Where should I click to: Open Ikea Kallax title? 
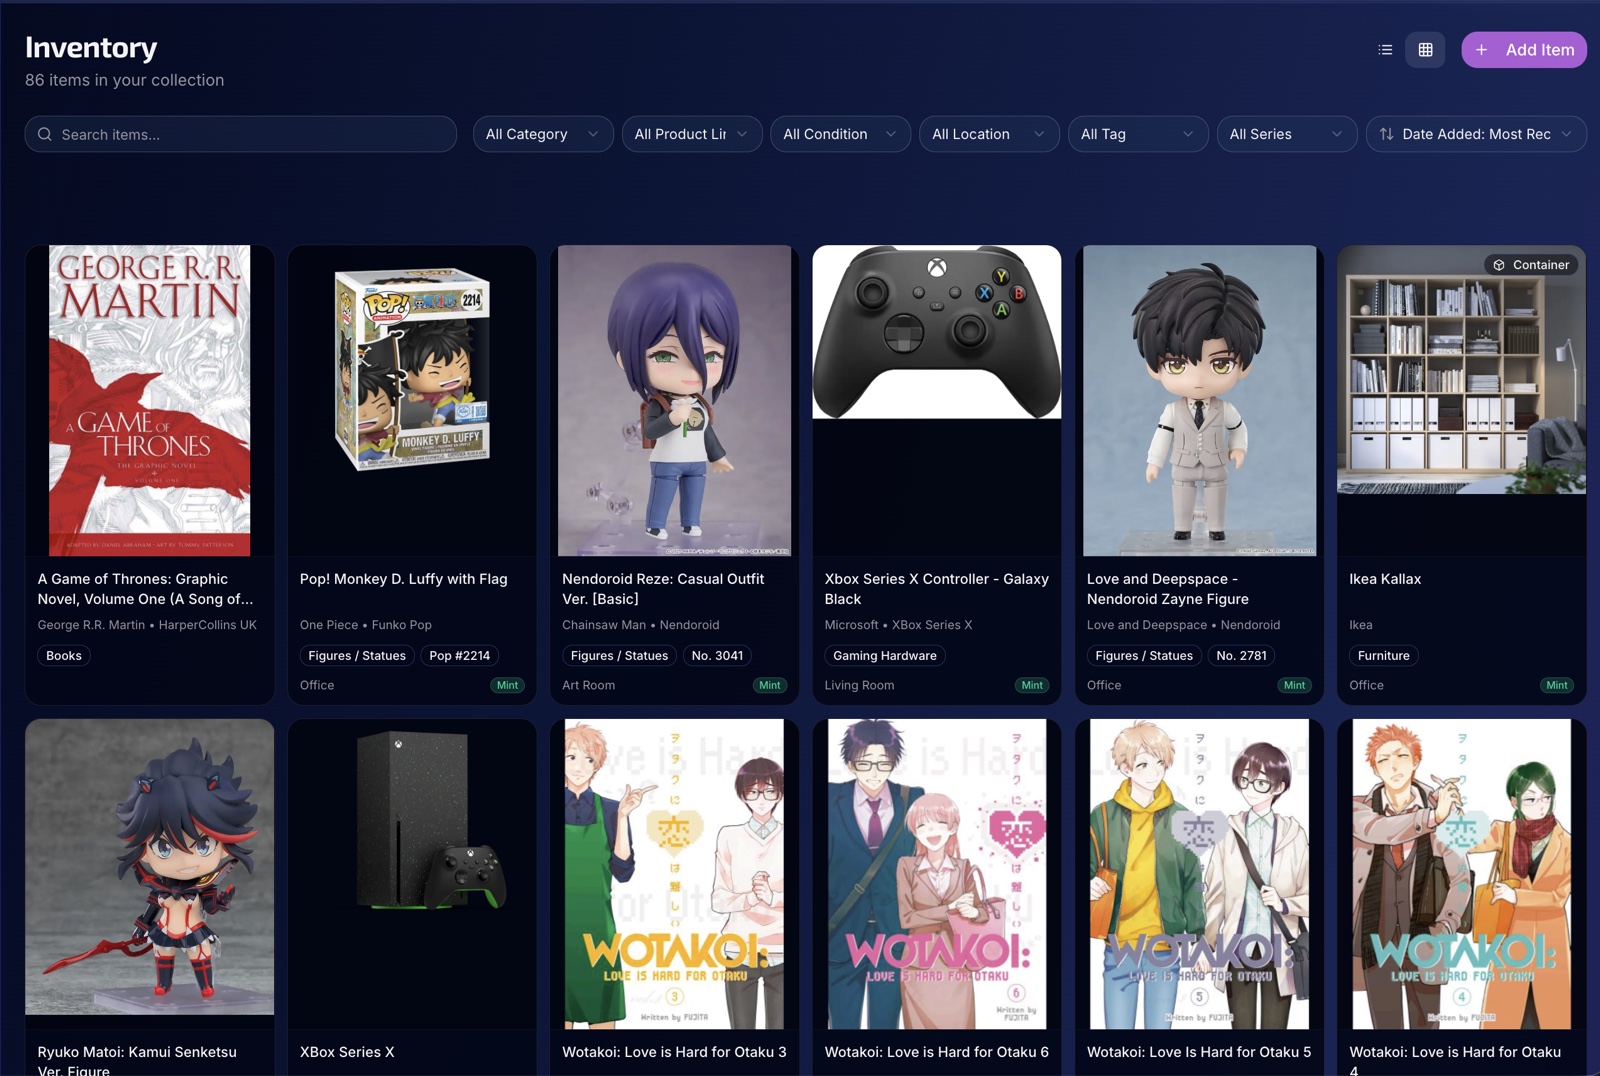coord(1385,579)
